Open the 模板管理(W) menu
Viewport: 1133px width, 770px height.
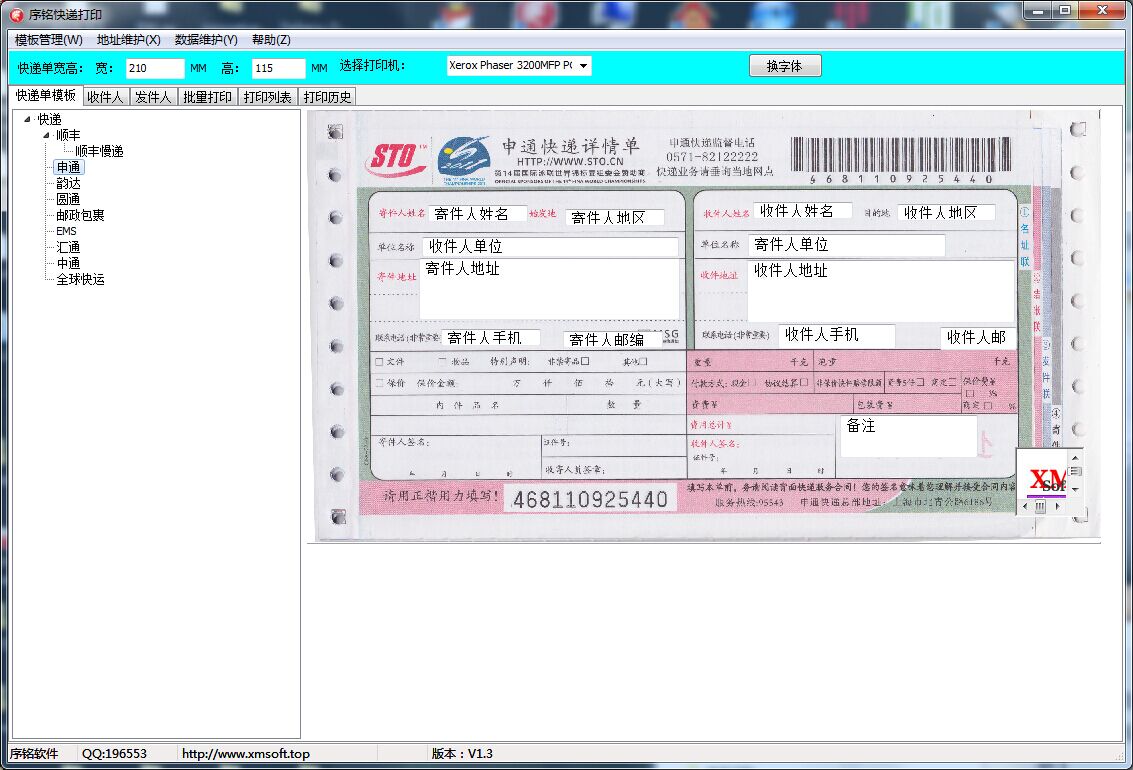click(x=48, y=40)
